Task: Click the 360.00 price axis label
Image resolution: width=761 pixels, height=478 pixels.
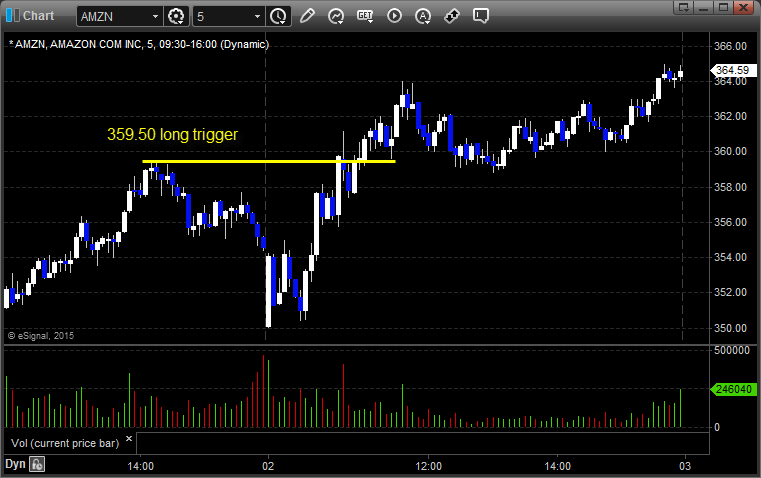Action: (730, 151)
